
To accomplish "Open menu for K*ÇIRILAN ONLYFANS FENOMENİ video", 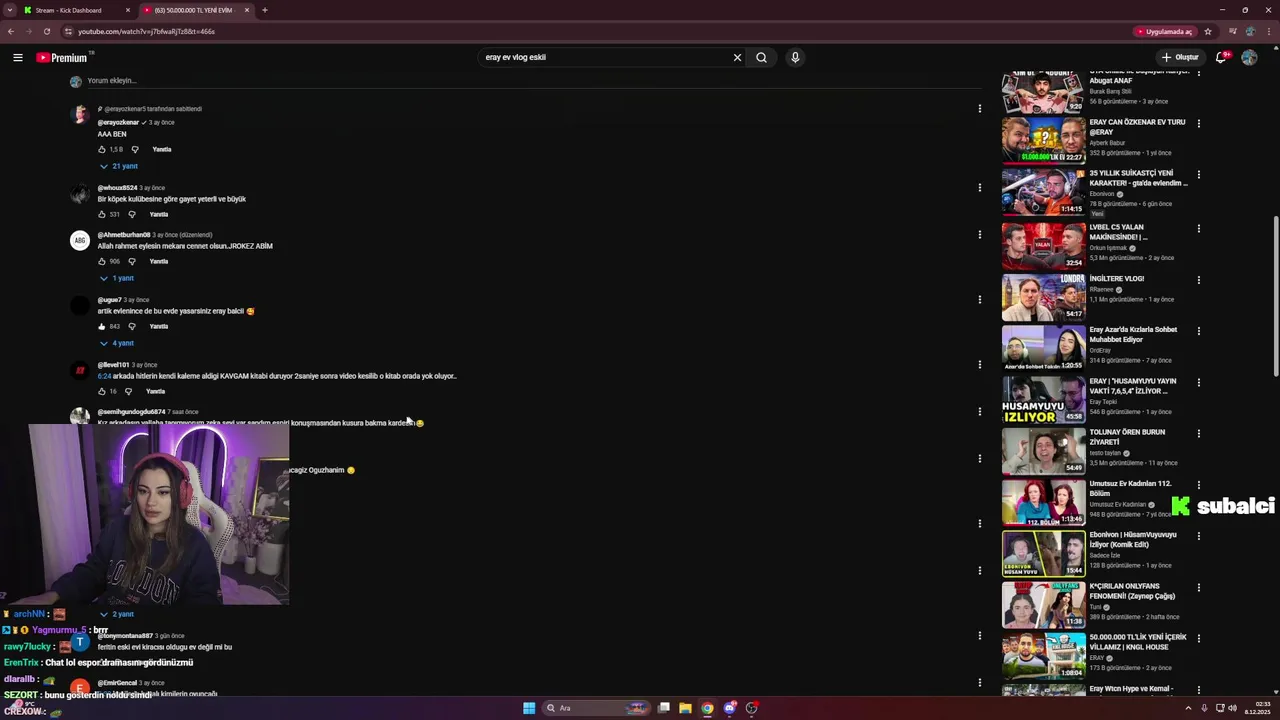I will pyautogui.click(x=1198, y=588).
